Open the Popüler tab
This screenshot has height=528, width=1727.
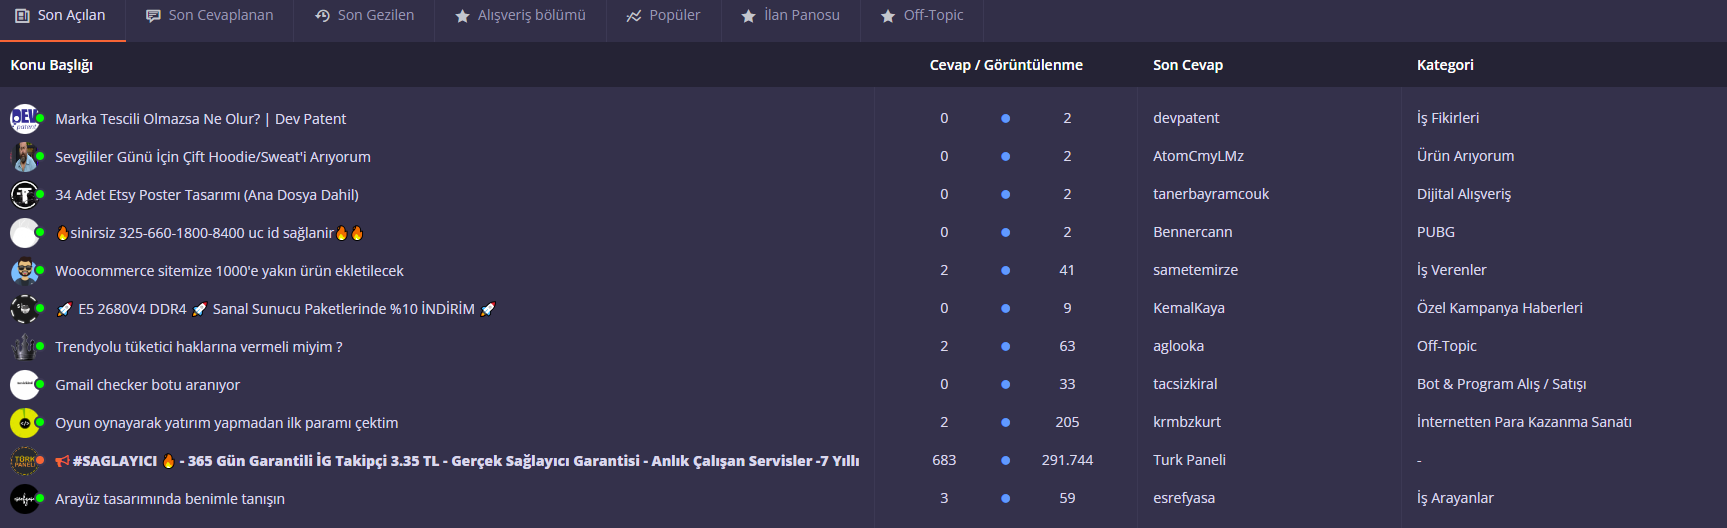(663, 16)
